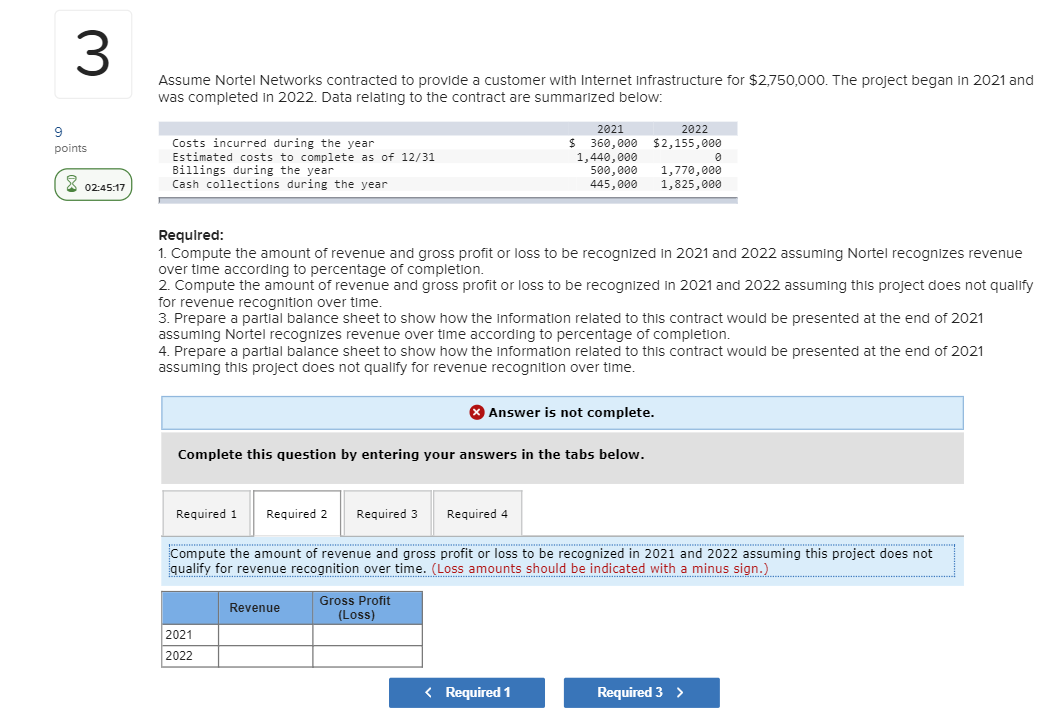Open the Required 3 tab
This screenshot has width=1062, height=722.
click(x=387, y=513)
